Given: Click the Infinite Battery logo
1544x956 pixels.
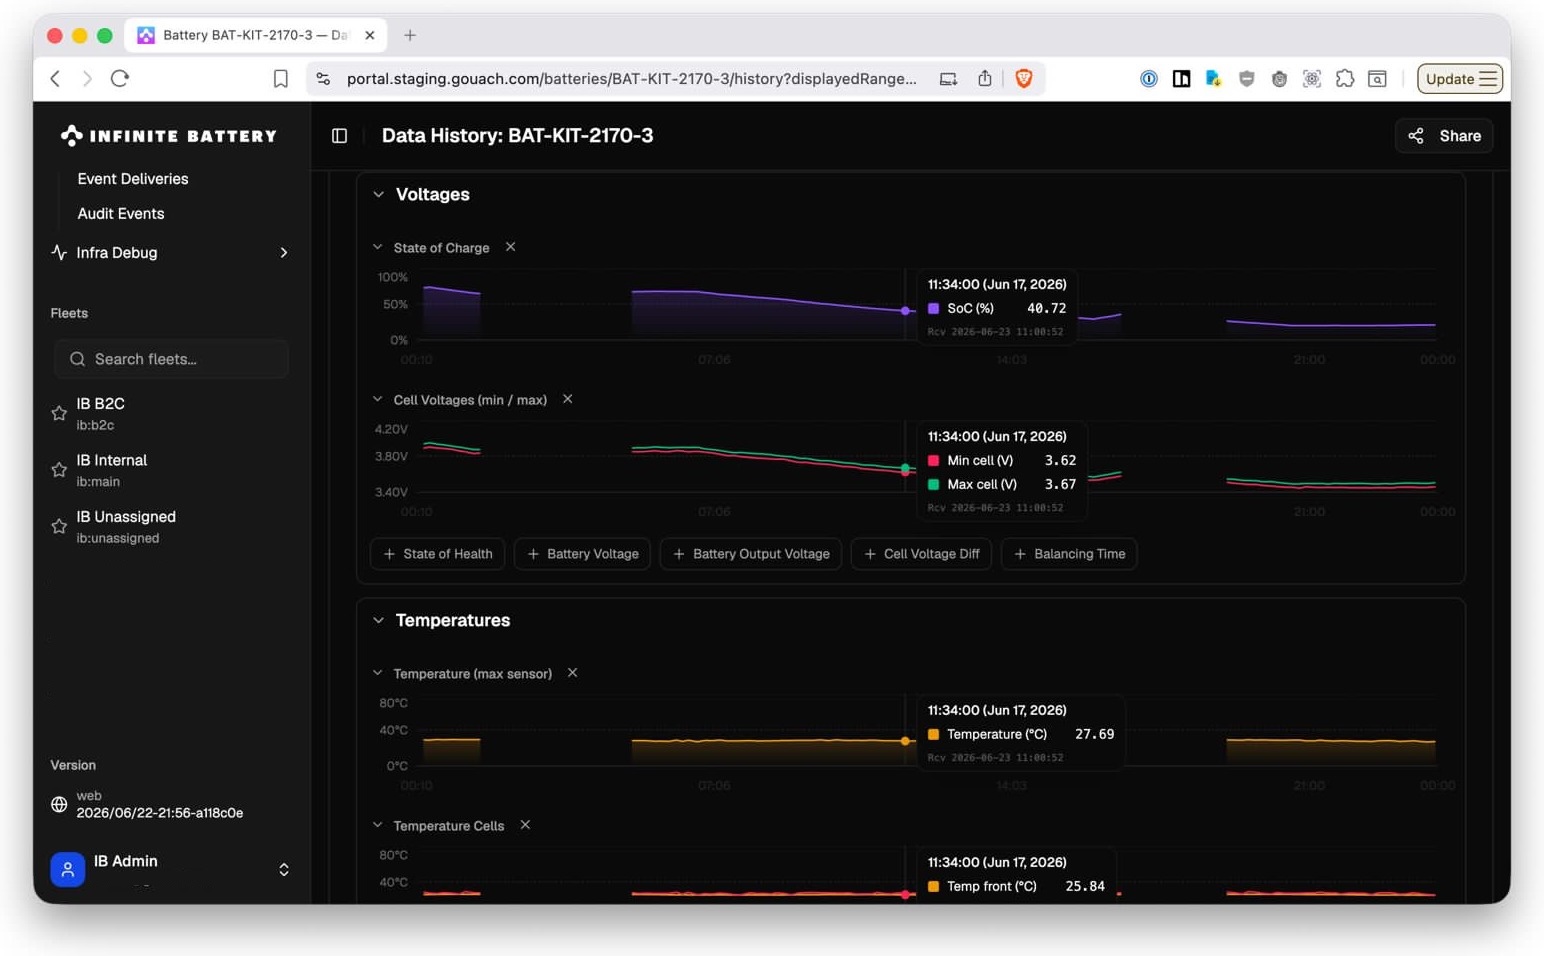Looking at the screenshot, I should coord(168,136).
